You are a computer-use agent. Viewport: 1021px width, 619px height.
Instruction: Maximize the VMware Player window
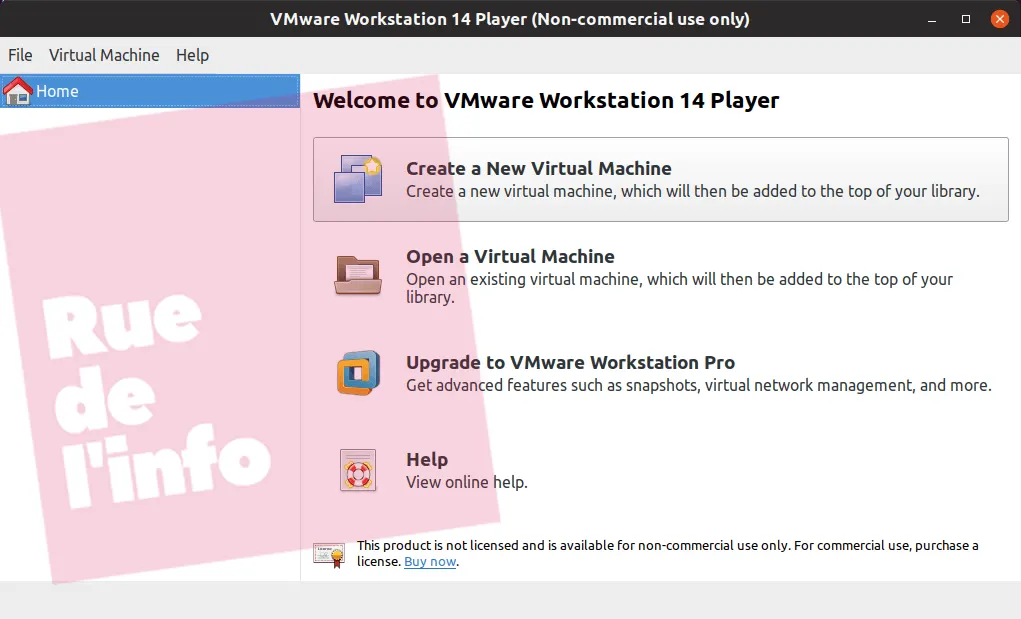pyautogui.click(x=966, y=19)
